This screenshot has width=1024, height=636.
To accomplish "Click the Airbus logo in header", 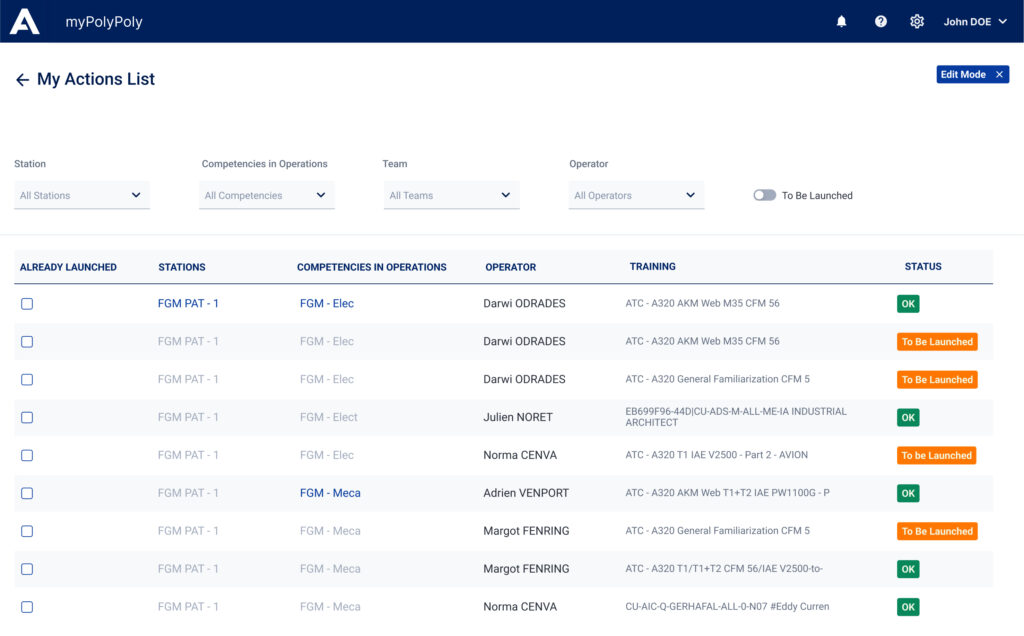I will click(25, 21).
